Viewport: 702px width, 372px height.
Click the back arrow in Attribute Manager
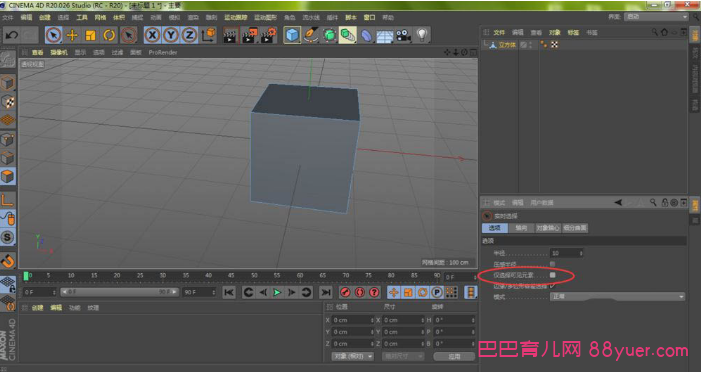point(618,203)
